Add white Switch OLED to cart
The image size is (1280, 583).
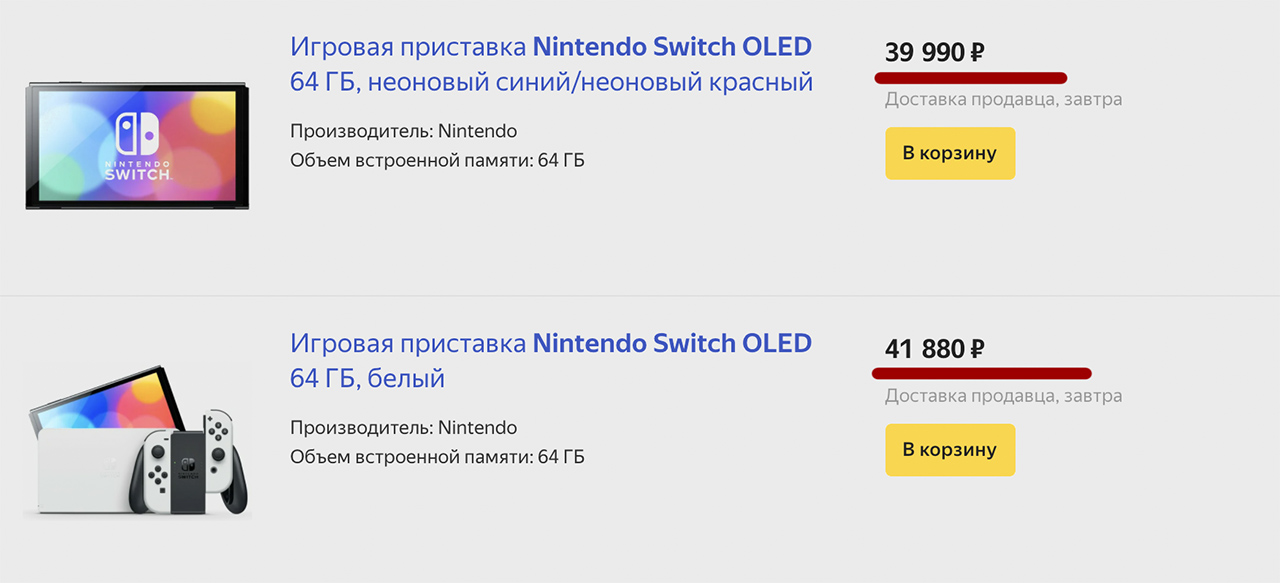point(949,449)
